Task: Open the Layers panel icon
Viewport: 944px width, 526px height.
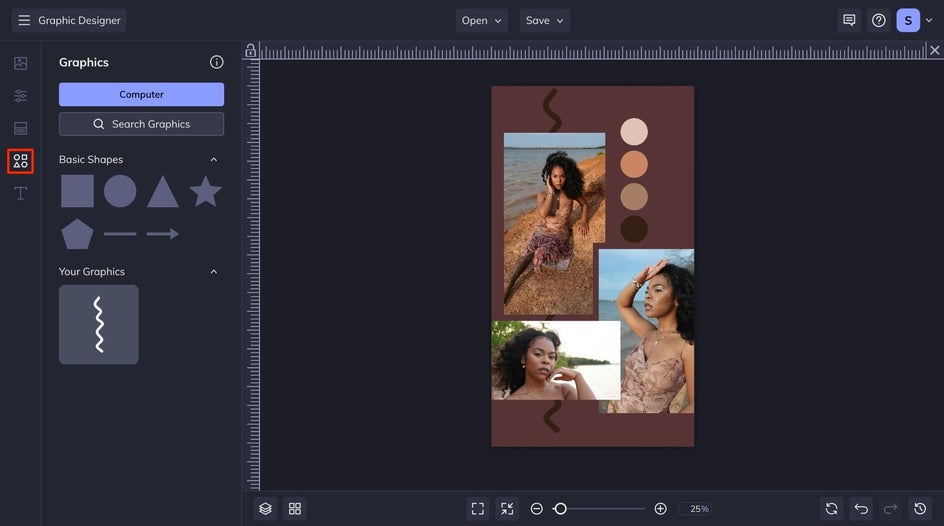Action: pyautogui.click(x=266, y=509)
